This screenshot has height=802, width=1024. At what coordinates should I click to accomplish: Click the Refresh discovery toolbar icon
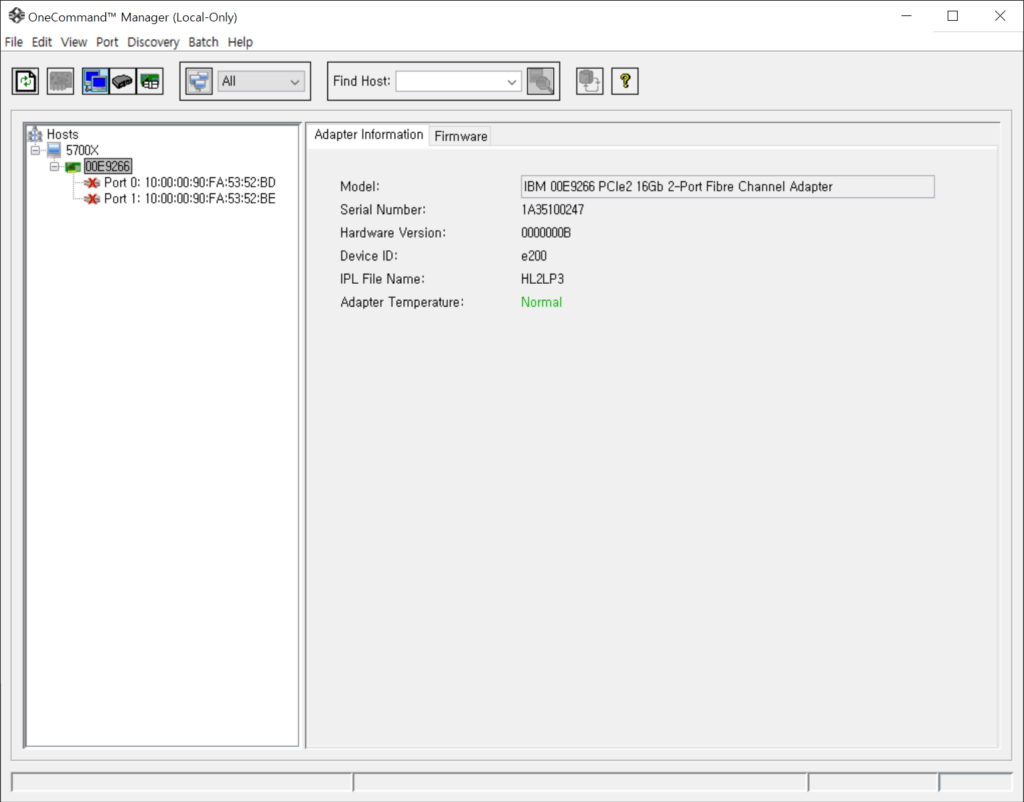[25, 81]
